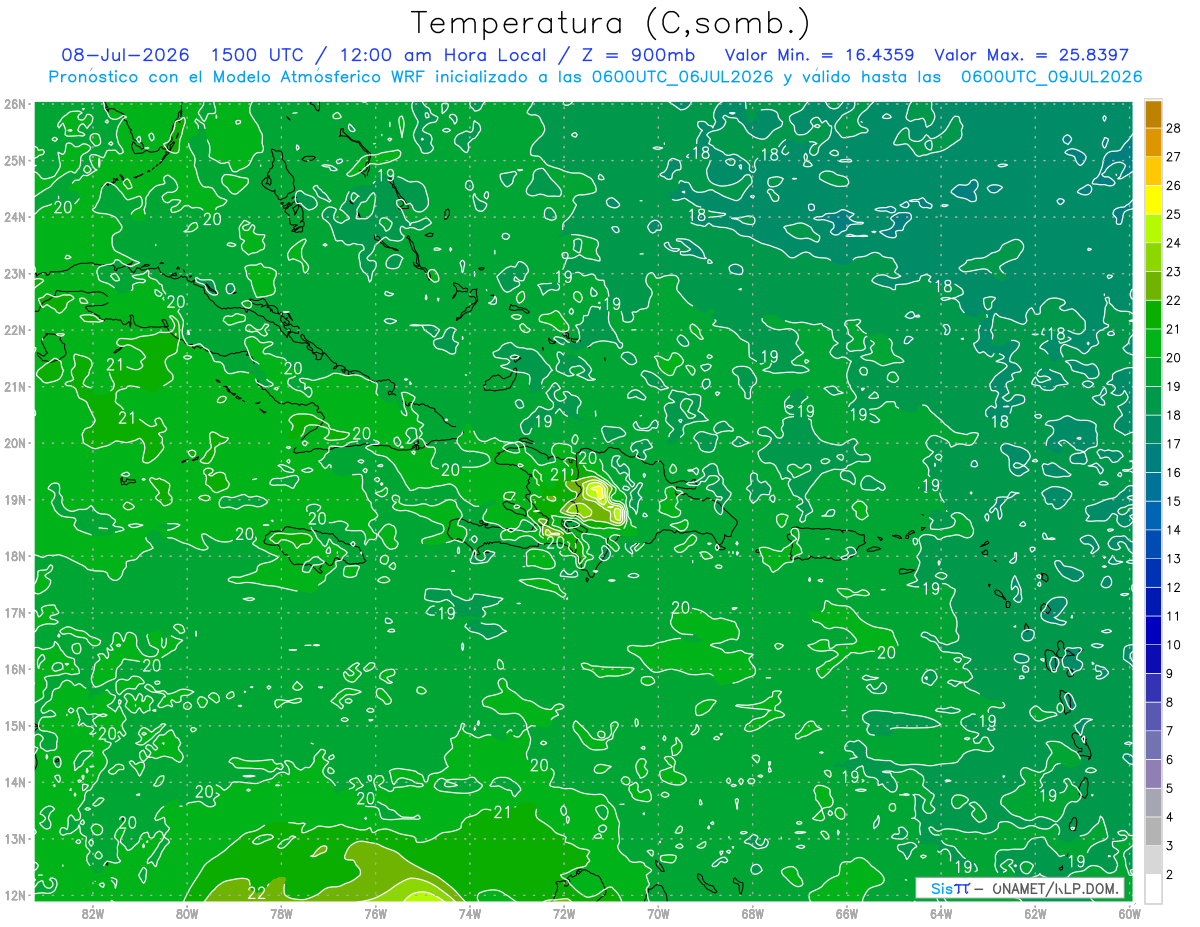1200x927 pixels.
Task: Click the "Valor Max. = 25.8397" value
Action: (1032, 56)
